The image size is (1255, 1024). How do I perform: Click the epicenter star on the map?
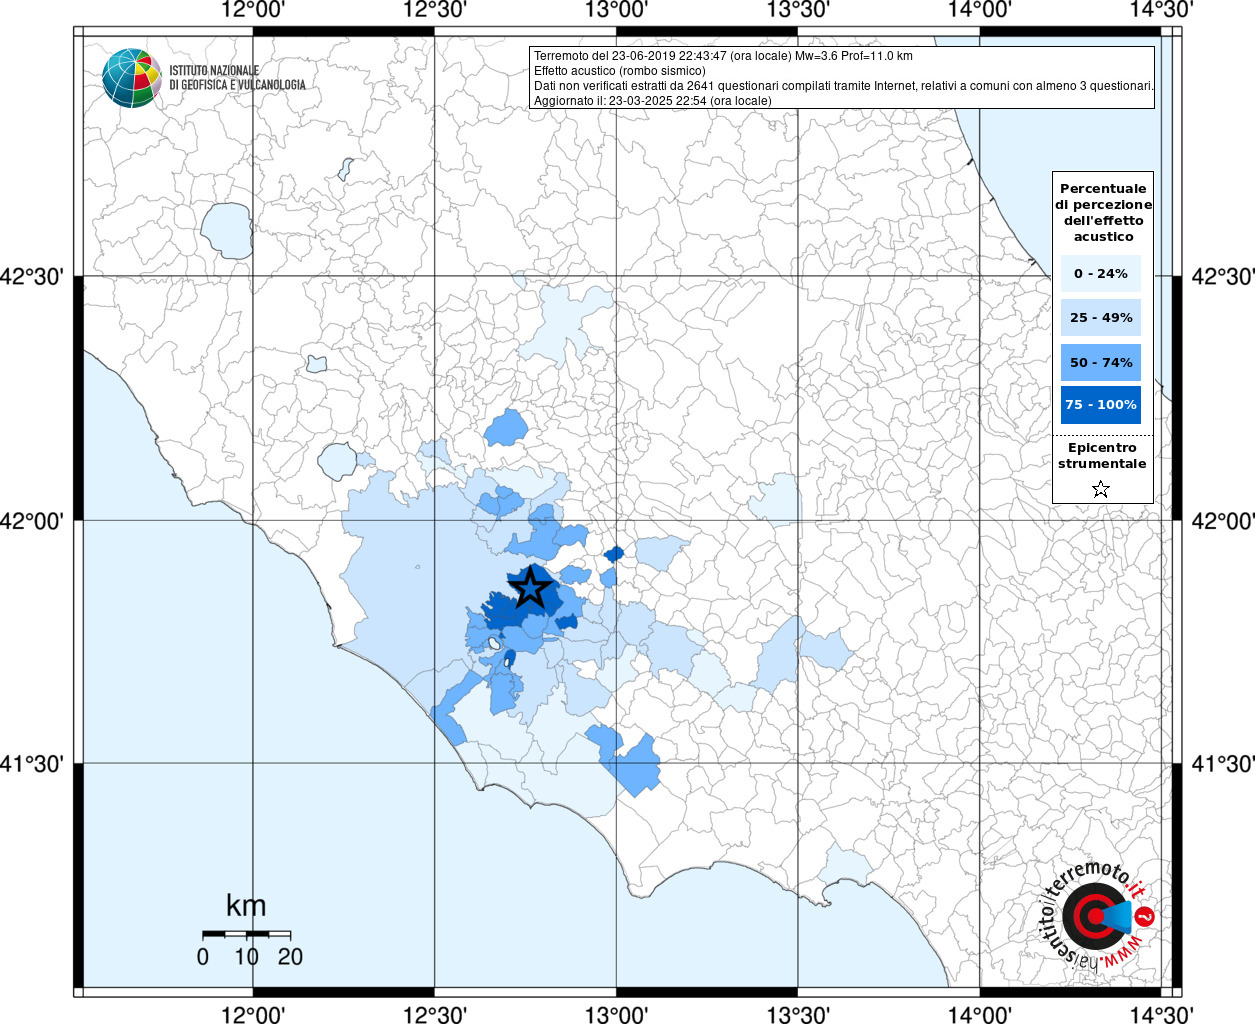[530, 587]
